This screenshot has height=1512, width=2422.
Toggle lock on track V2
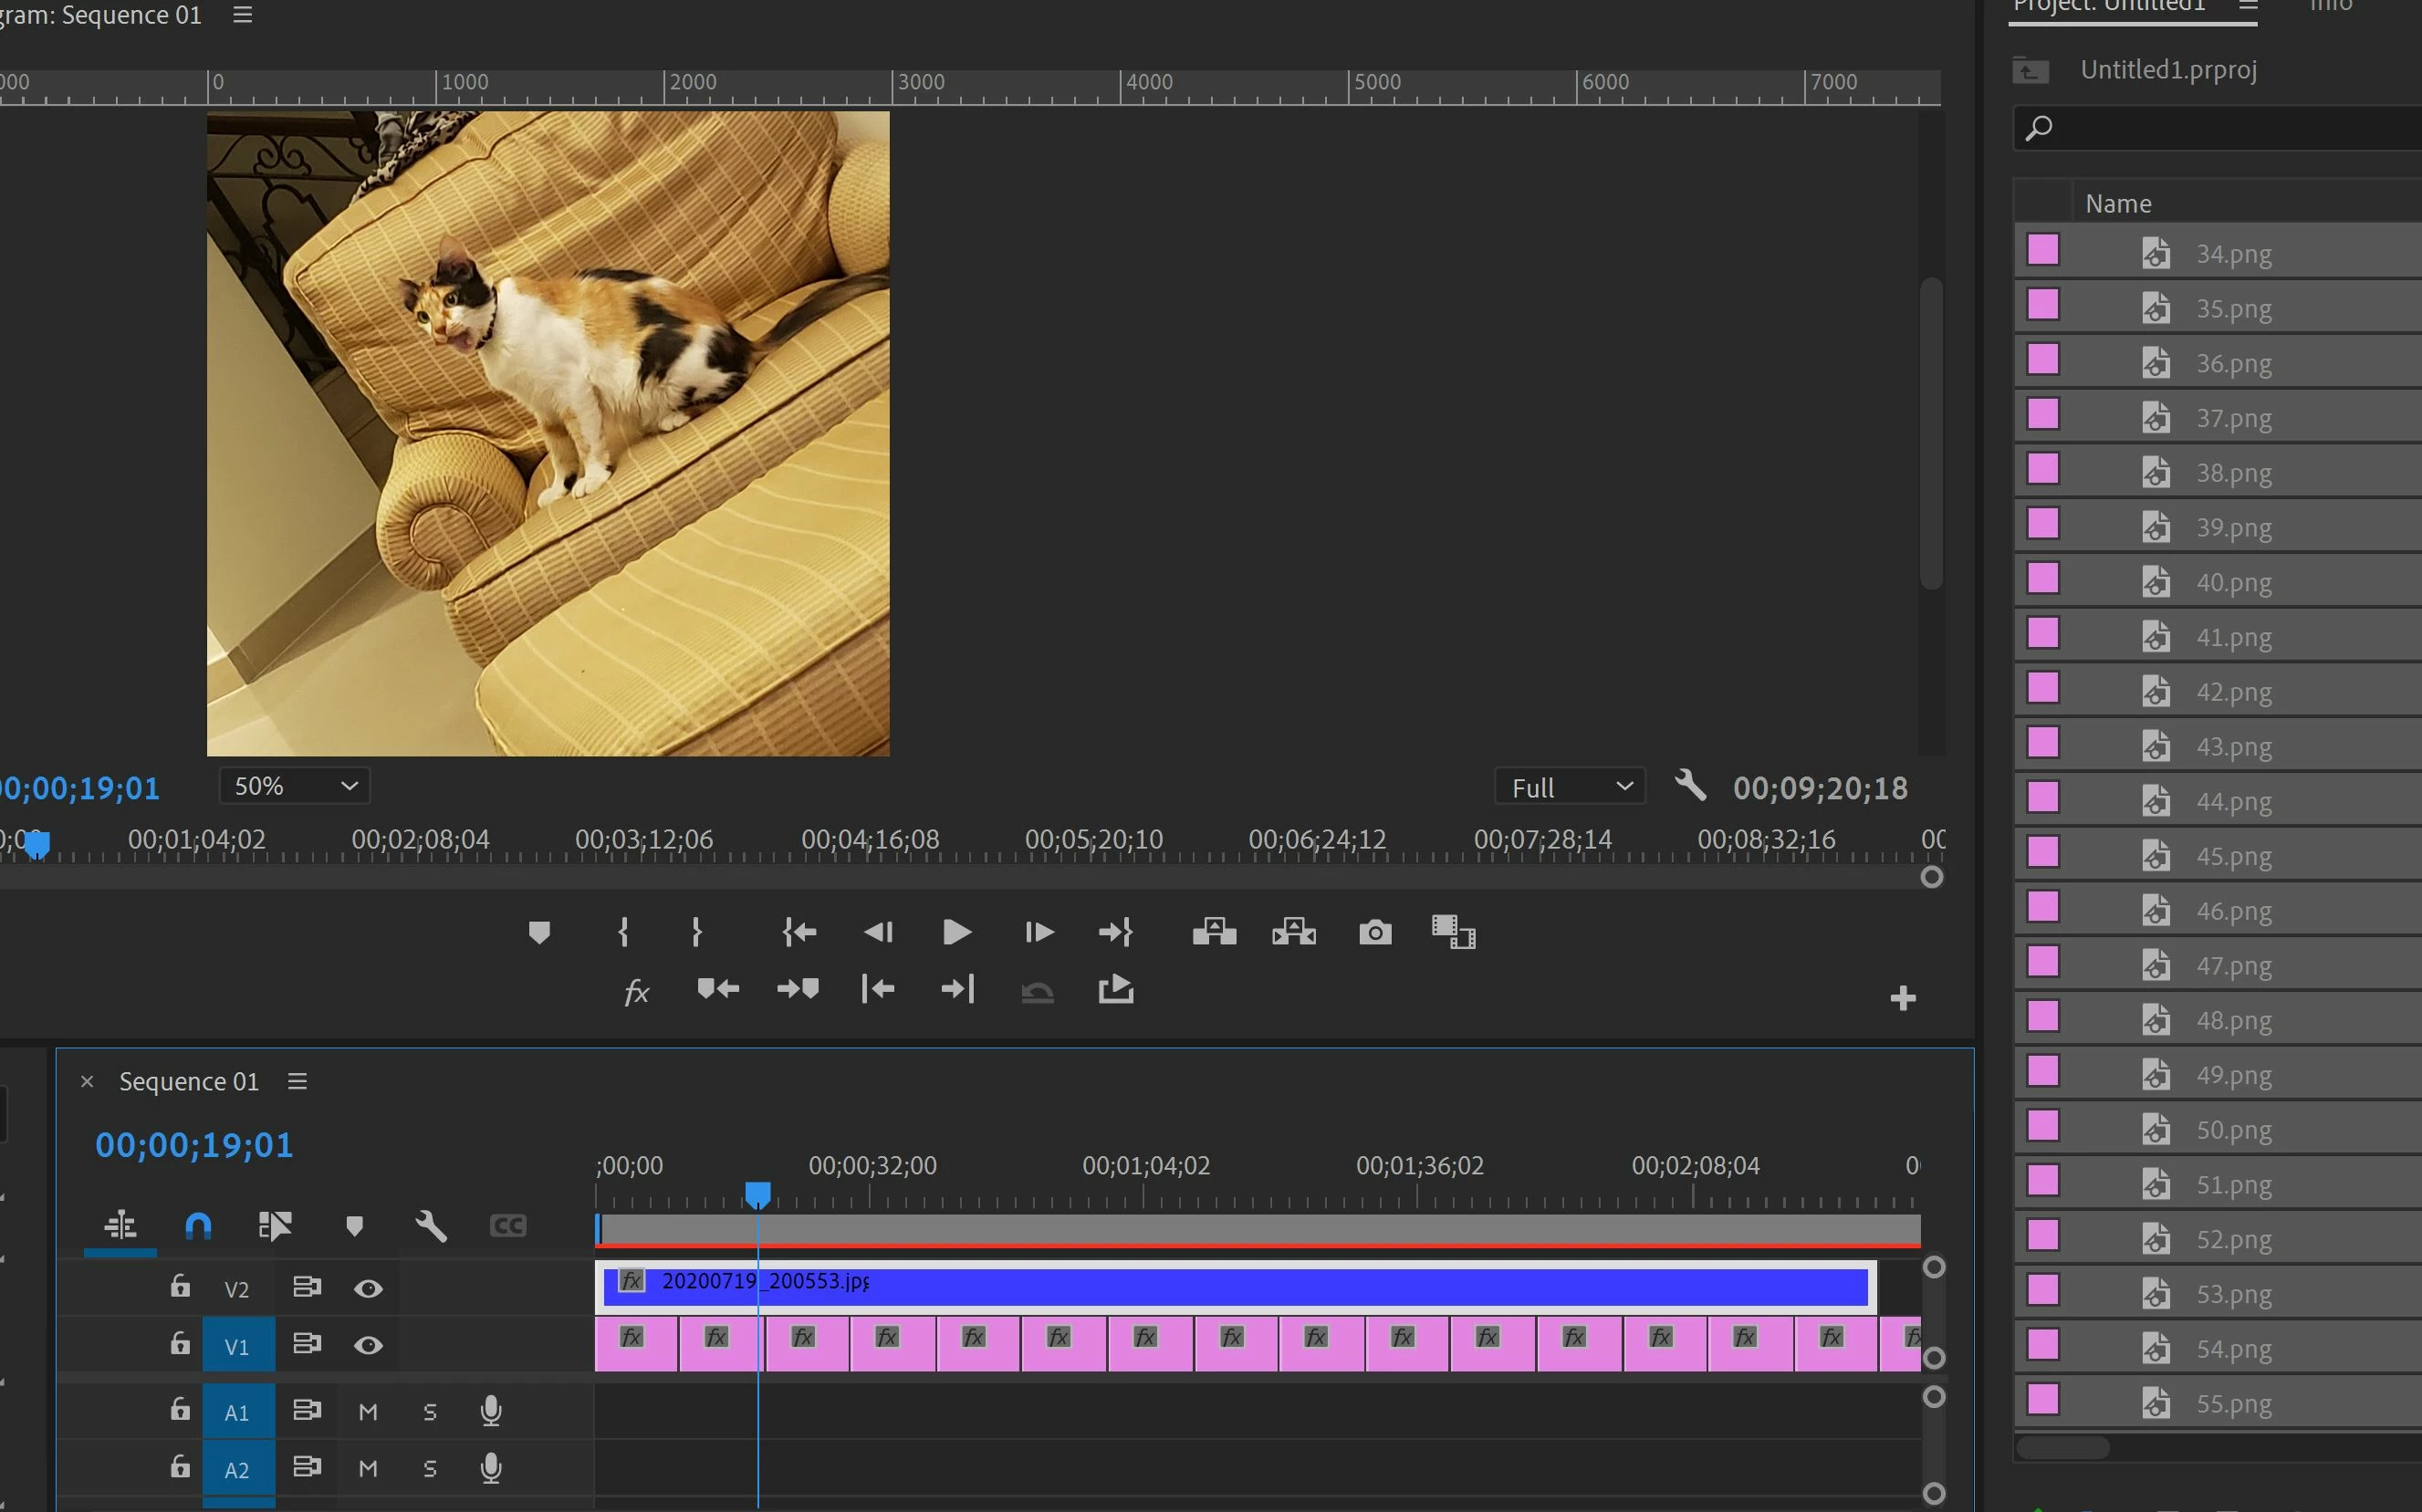[180, 1286]
